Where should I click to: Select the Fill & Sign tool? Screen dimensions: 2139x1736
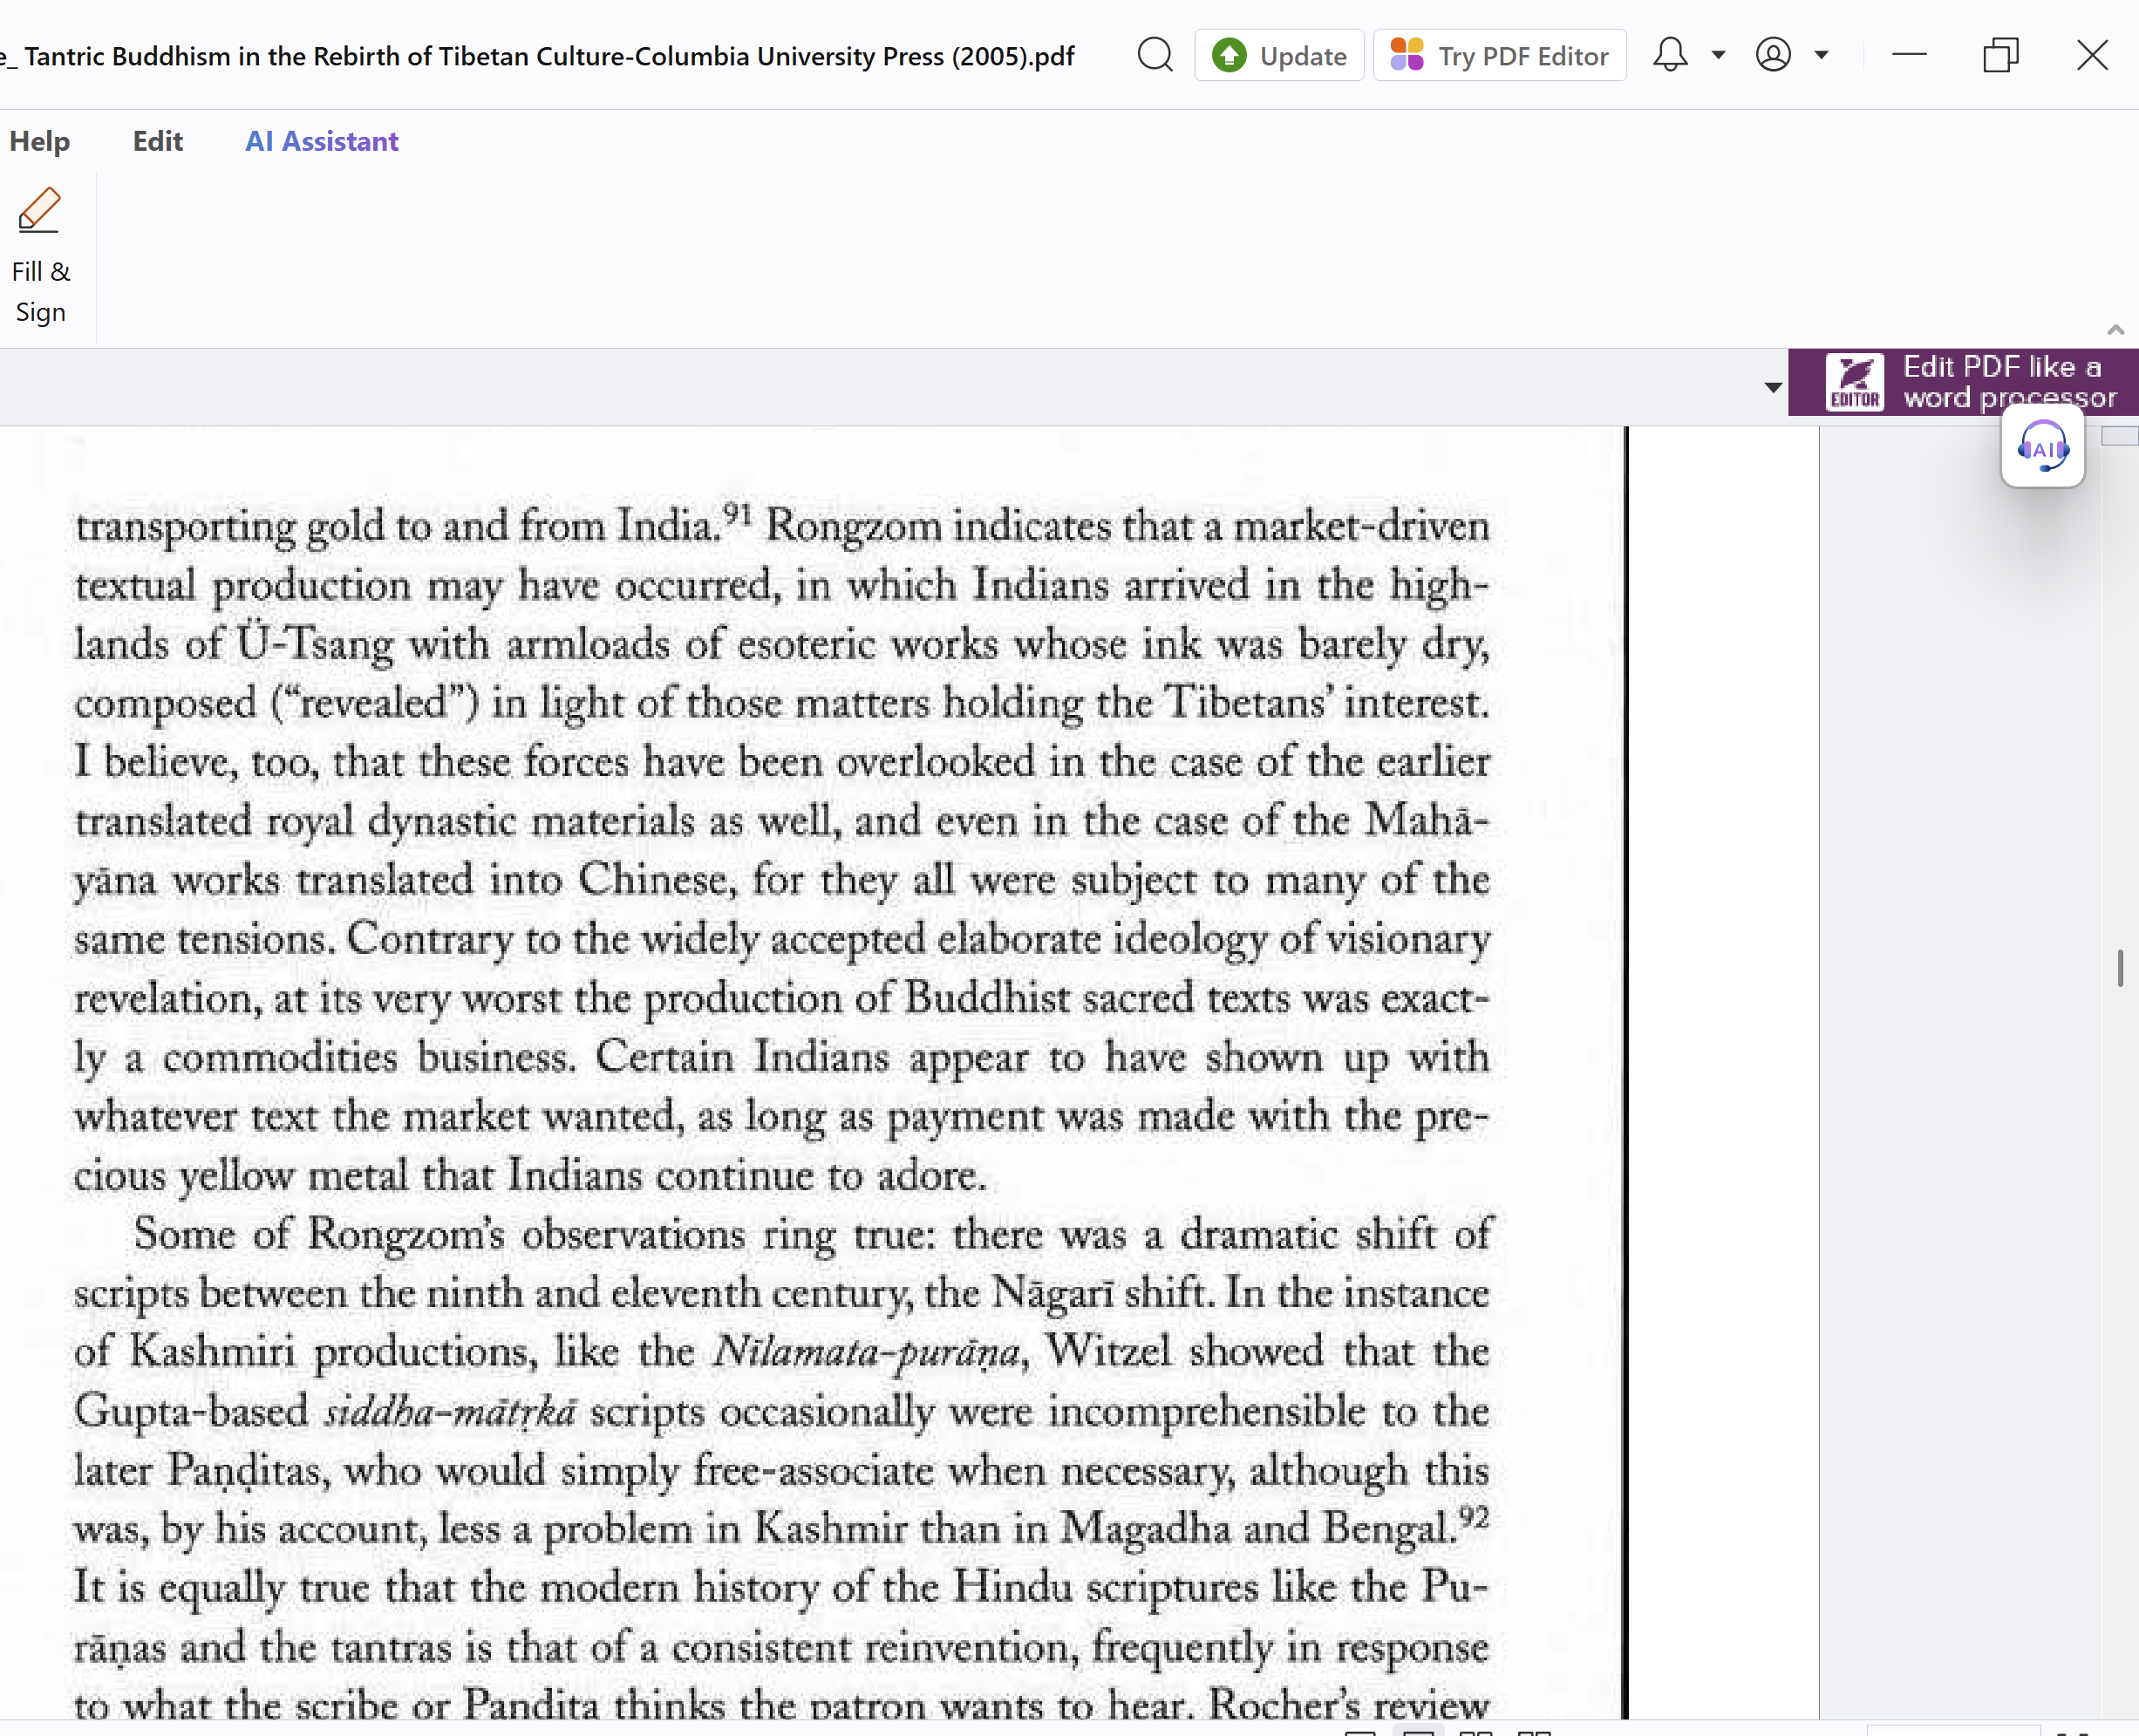coord(40,256)
